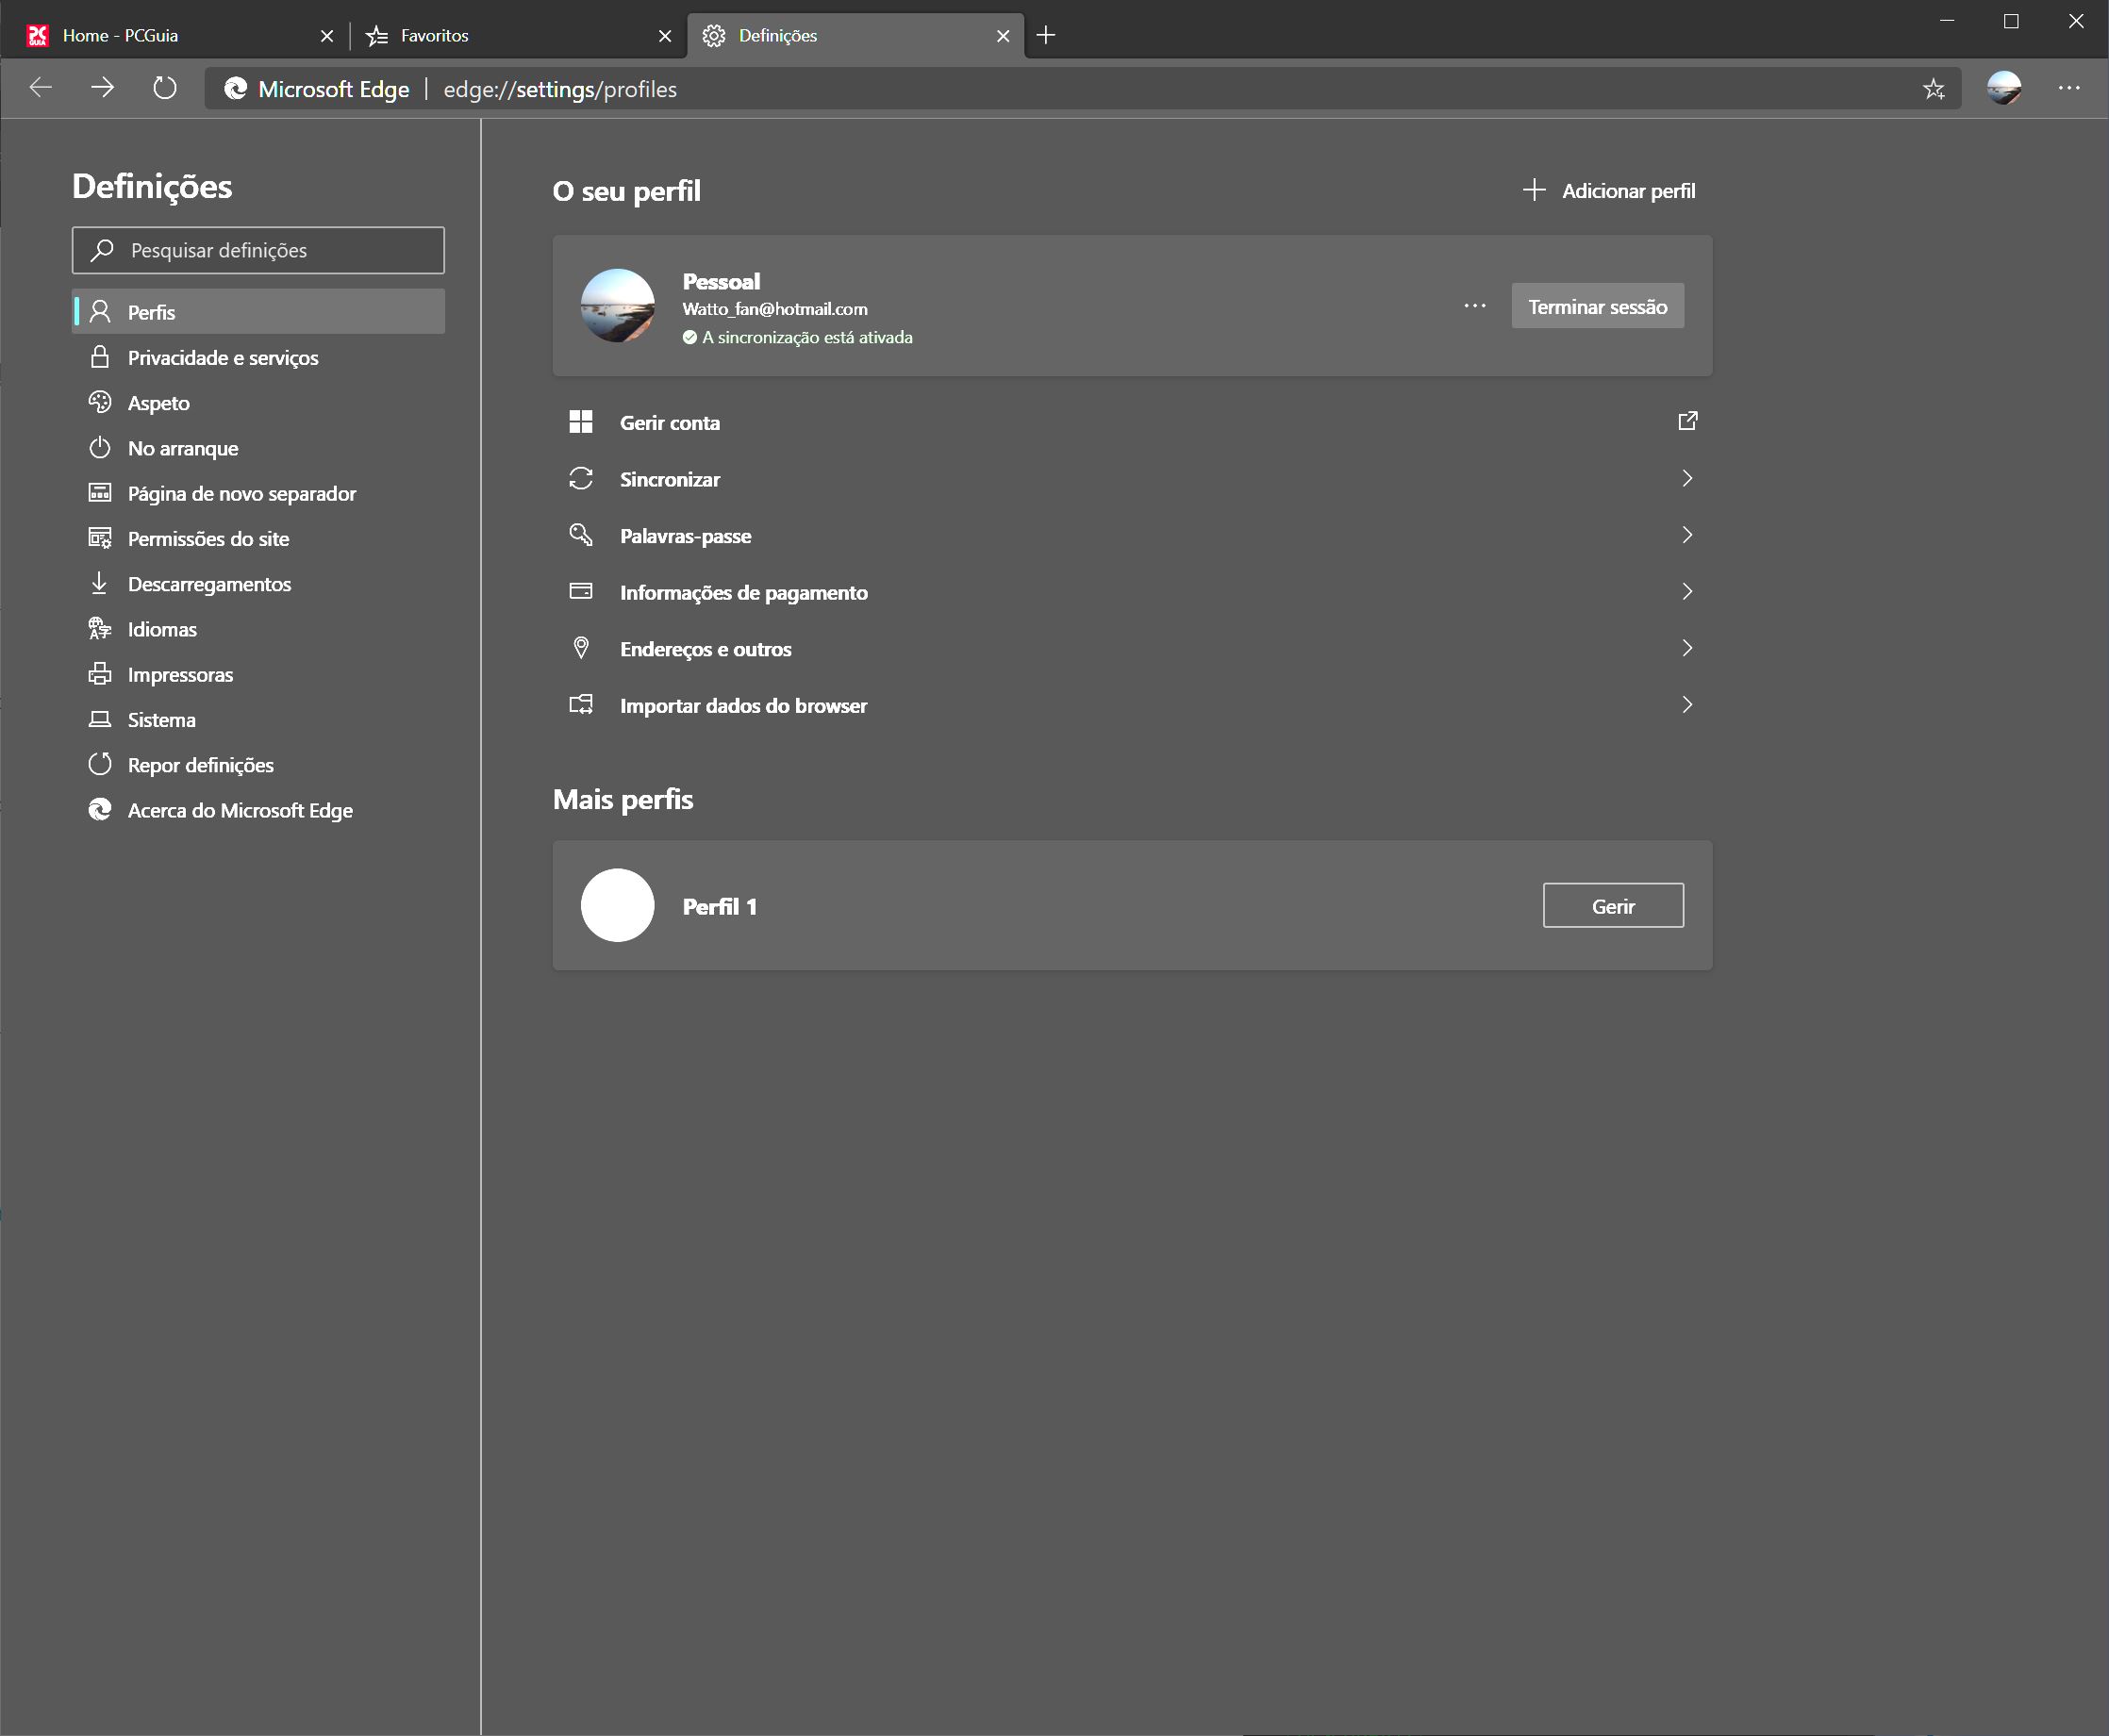Click the Descarregamentos download icon

coord(99,583)
